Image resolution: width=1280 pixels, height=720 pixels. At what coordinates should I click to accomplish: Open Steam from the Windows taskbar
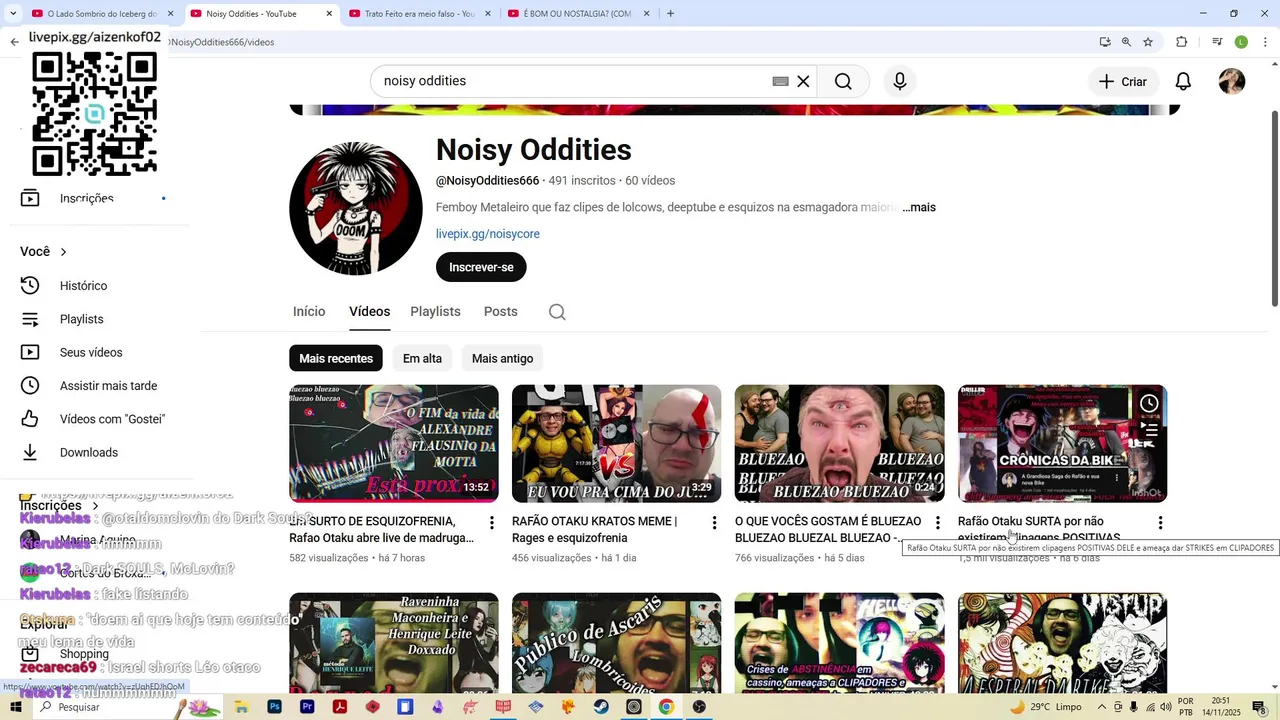(600, 707)
